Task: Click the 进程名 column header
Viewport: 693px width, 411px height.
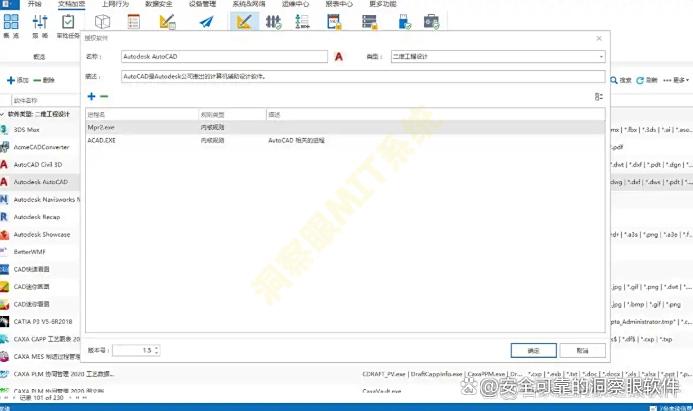Action: [x=142, y=114]
